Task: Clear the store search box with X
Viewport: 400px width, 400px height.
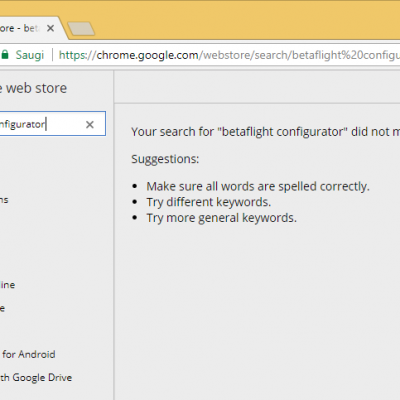Action: click(90, 125)
